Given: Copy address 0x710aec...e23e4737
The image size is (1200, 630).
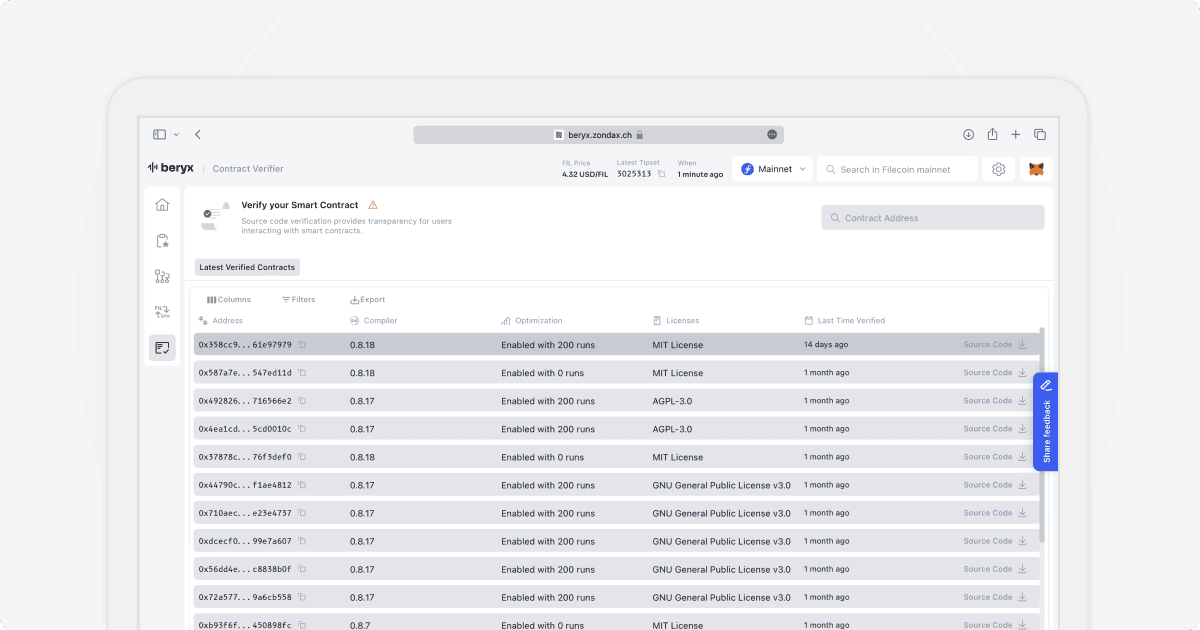Looking at the screenshot, I should 302,513.
